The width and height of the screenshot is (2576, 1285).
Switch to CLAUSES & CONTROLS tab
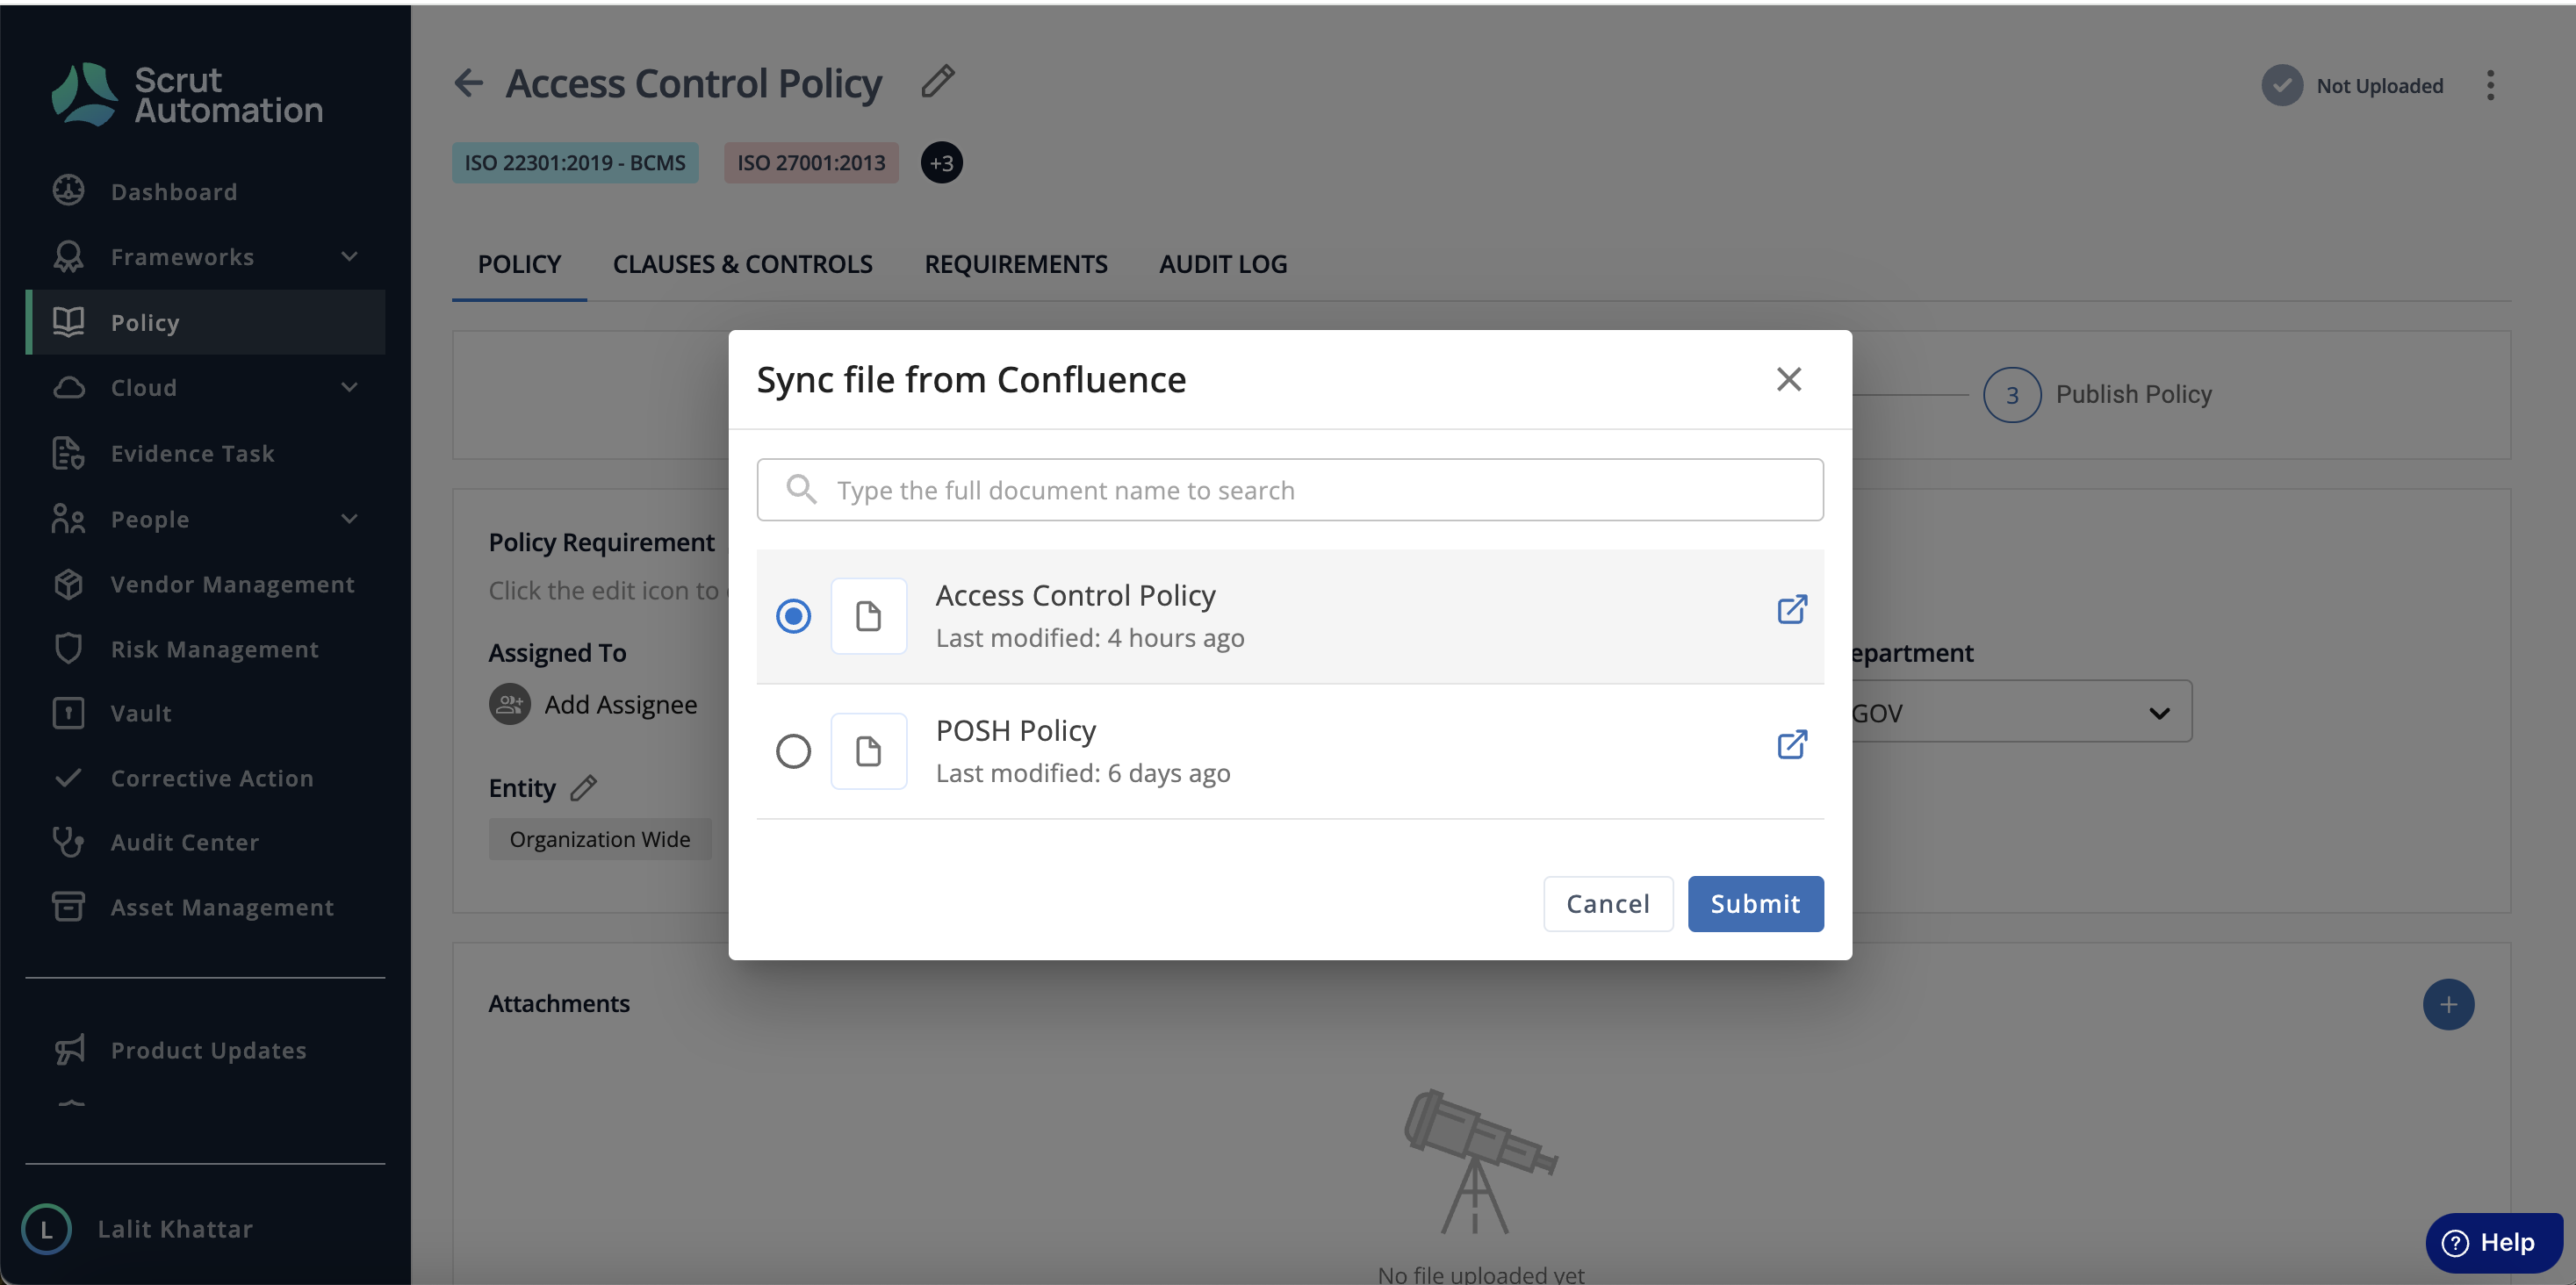(742, 264)
